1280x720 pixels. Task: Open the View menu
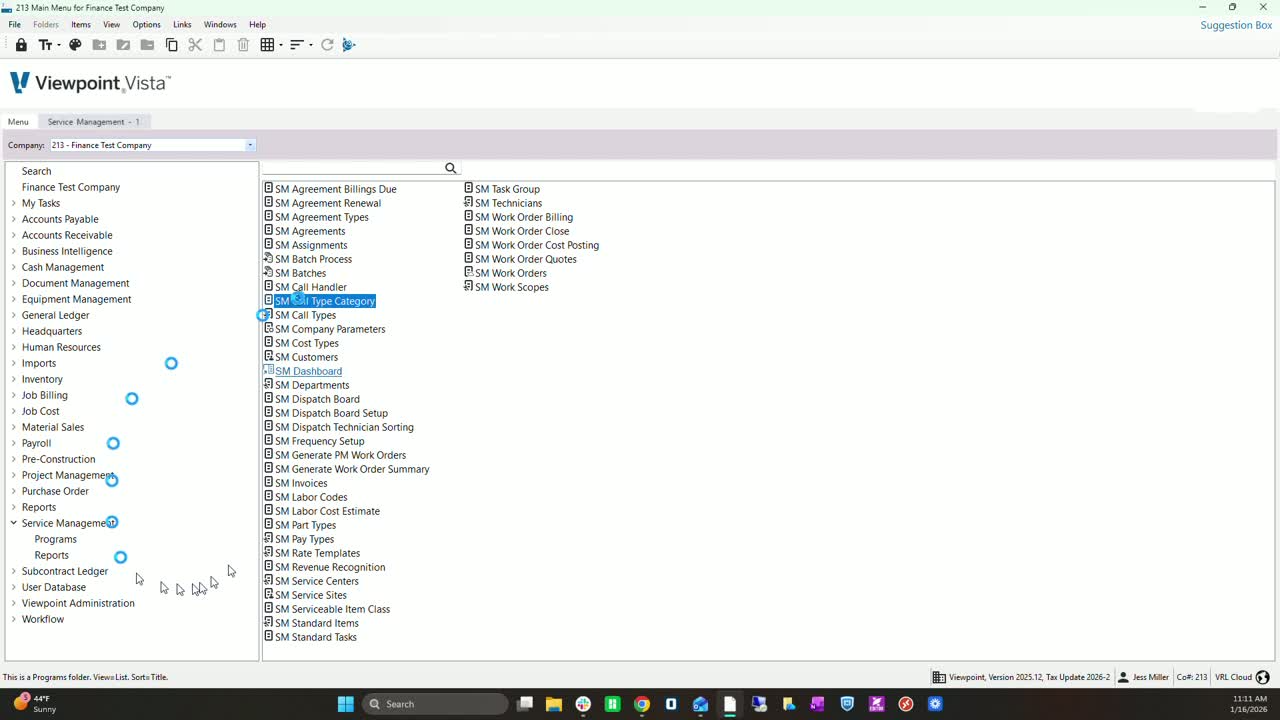111,24
